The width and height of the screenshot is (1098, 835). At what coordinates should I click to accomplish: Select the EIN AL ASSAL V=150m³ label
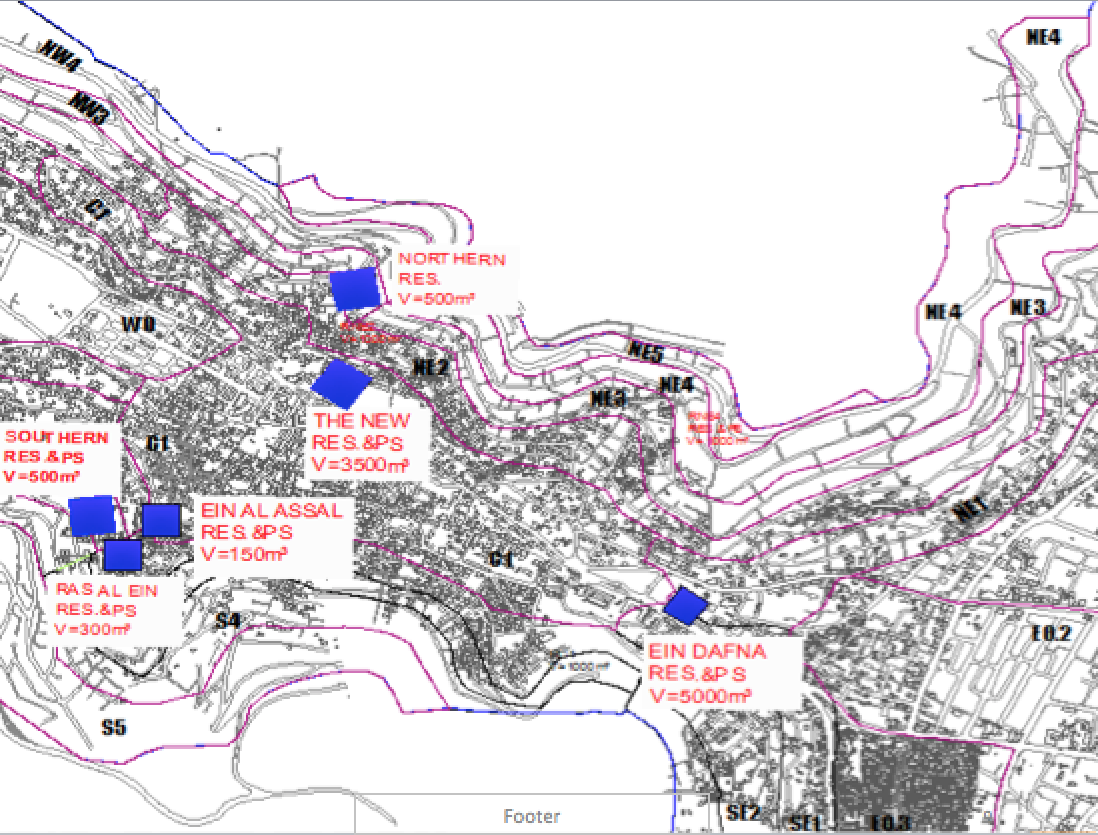click(272, 531)
